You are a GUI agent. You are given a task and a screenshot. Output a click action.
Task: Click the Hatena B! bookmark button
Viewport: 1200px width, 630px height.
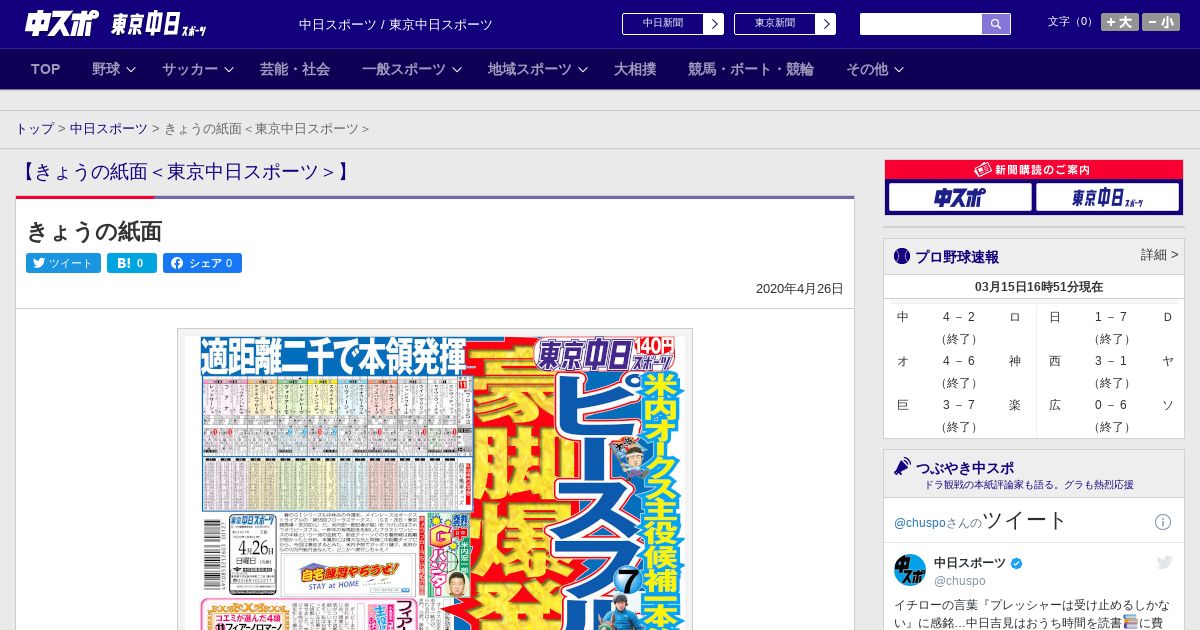pyautogui.click(x=132, y=263)
